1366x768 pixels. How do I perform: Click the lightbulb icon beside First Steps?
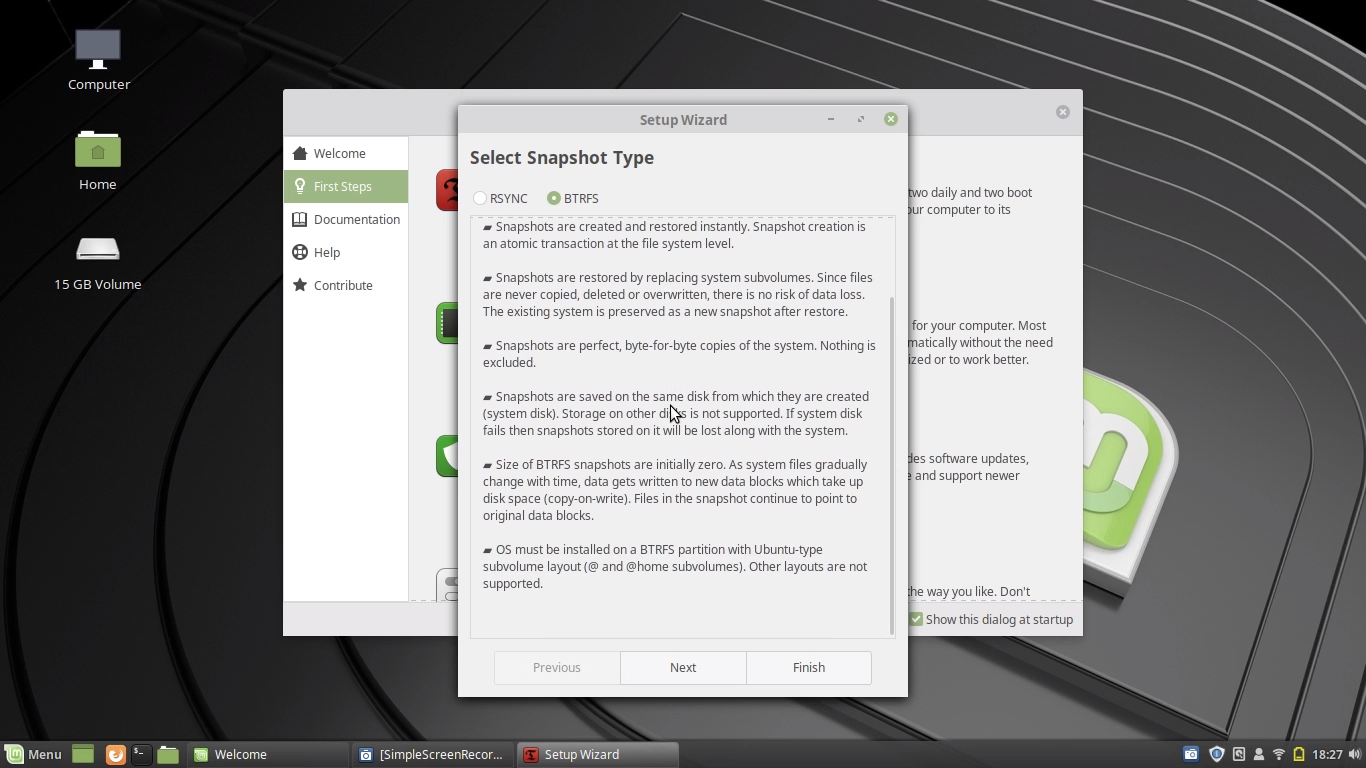300,186
